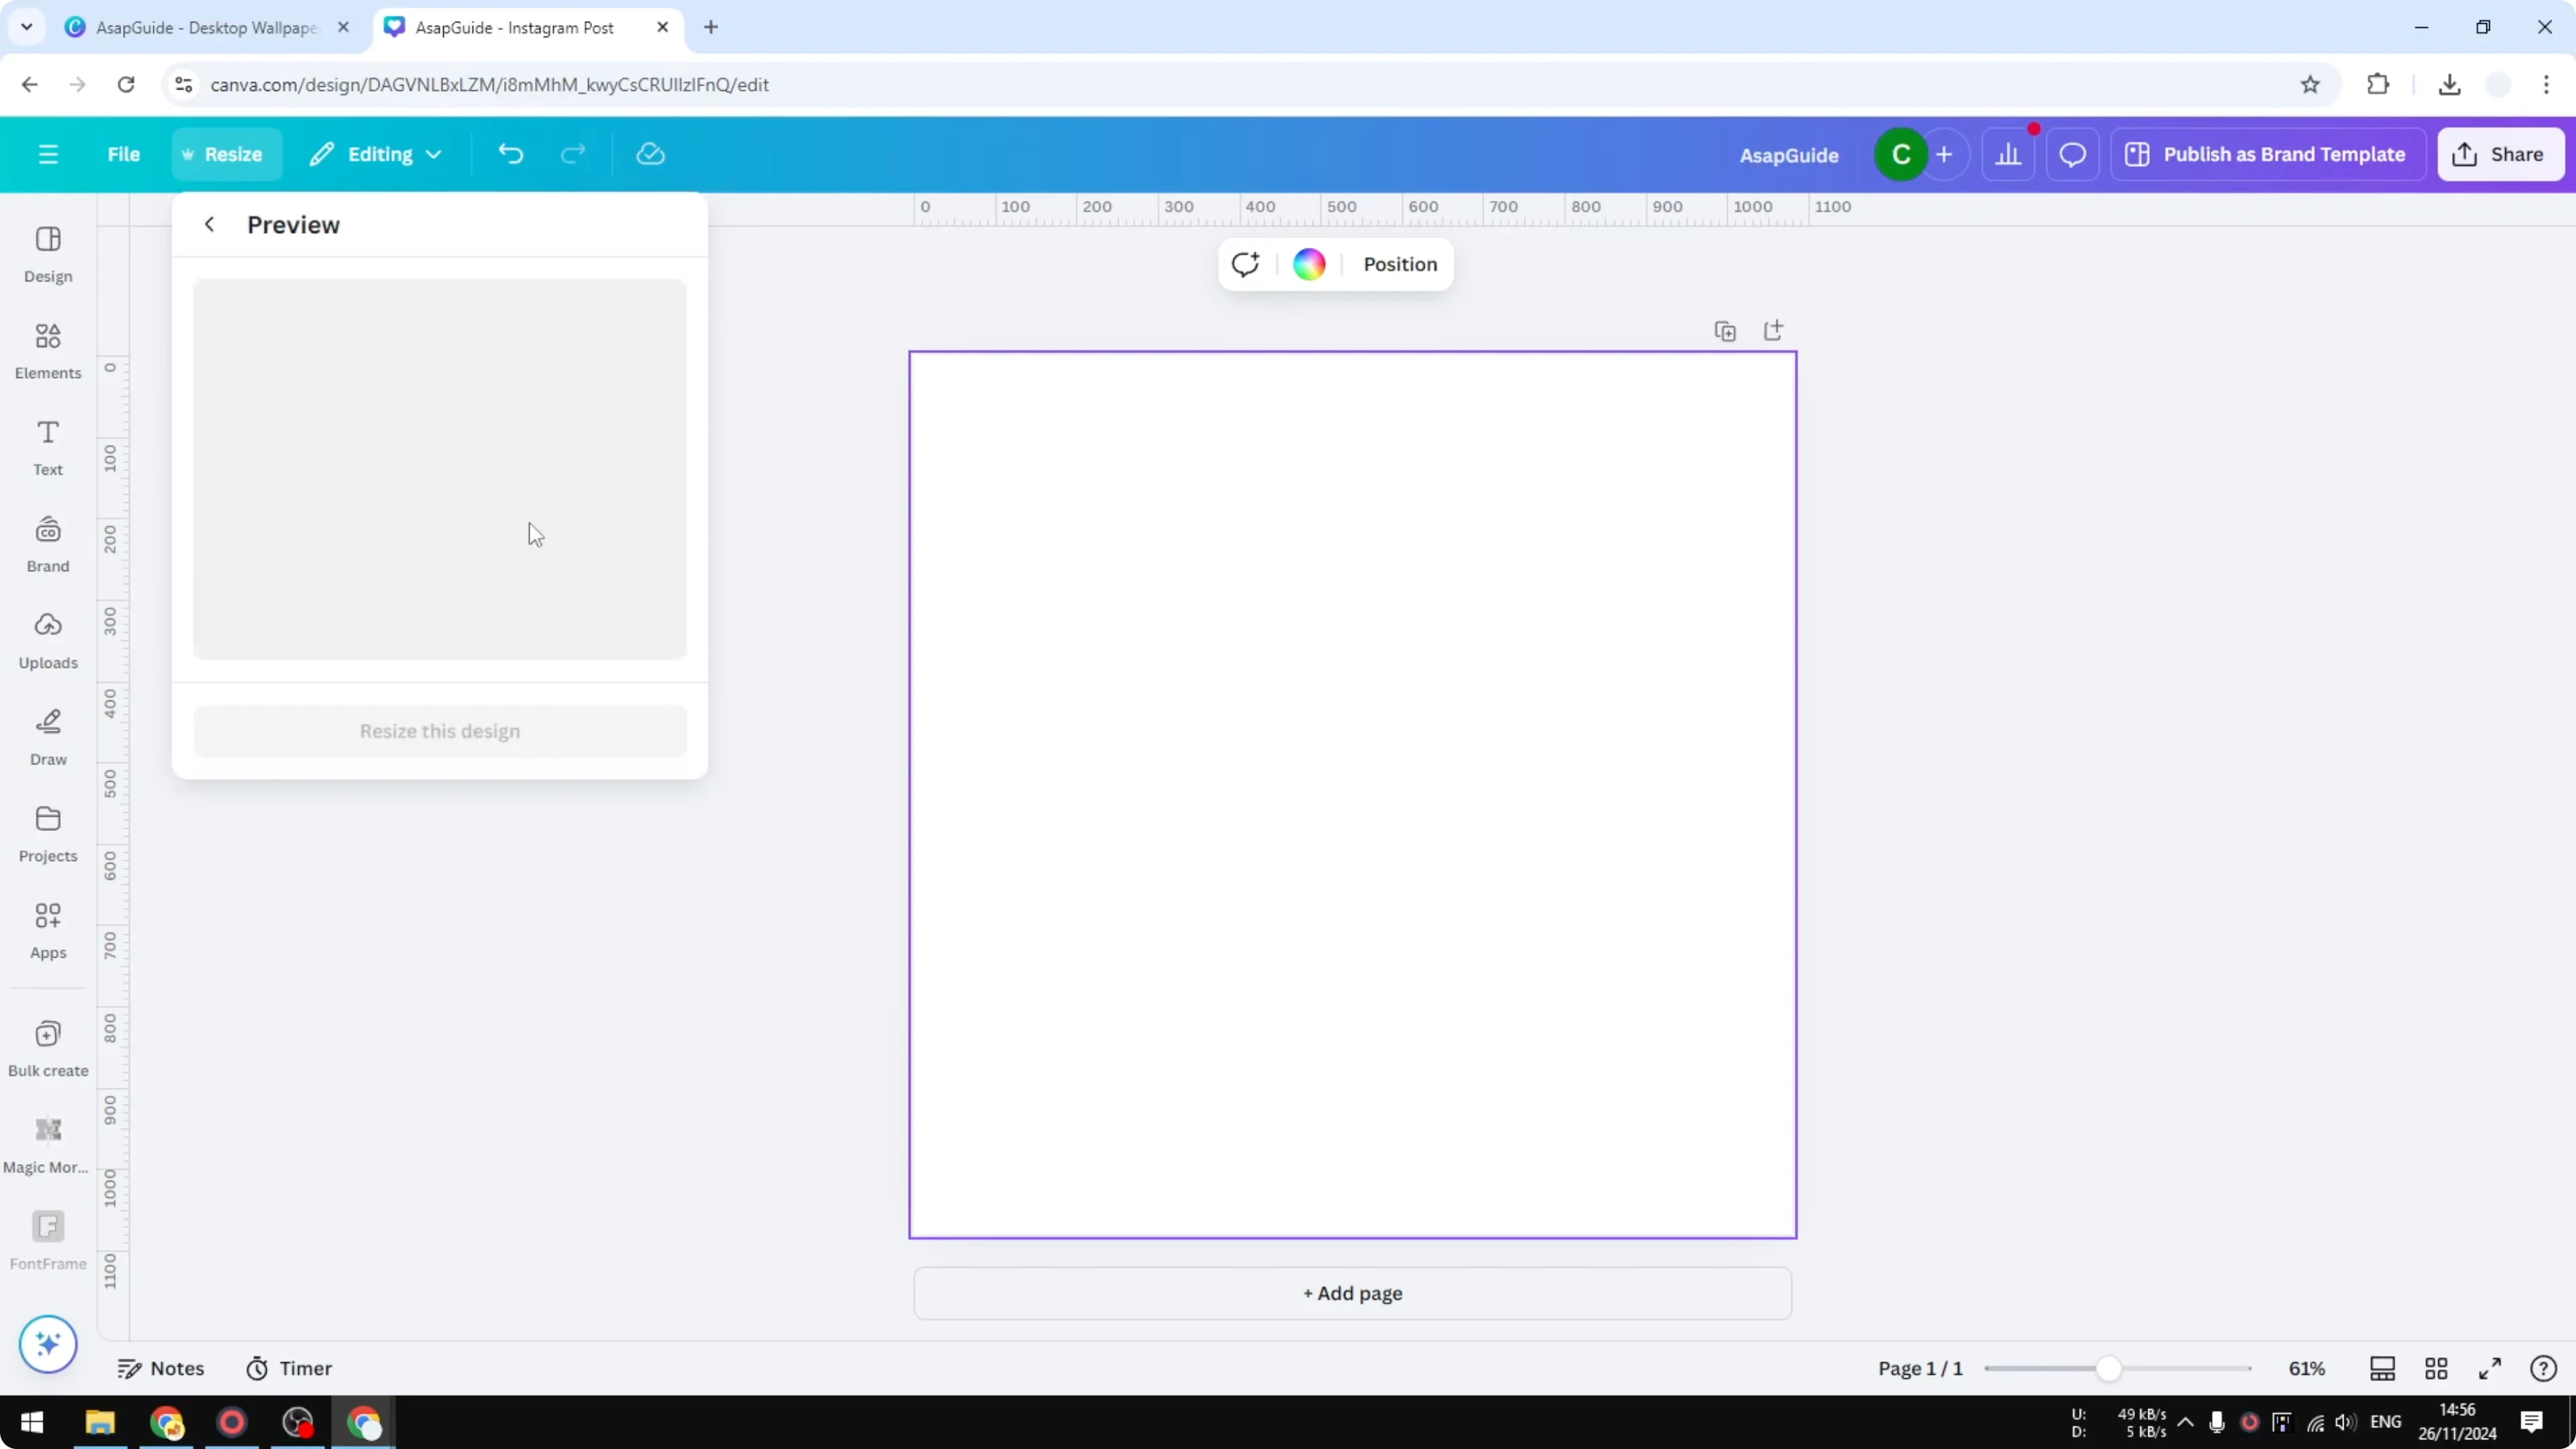Viewport: 2576px width, 1449px height.
Task: Start the Timer at the bottom
Action: pos(289,1368)
